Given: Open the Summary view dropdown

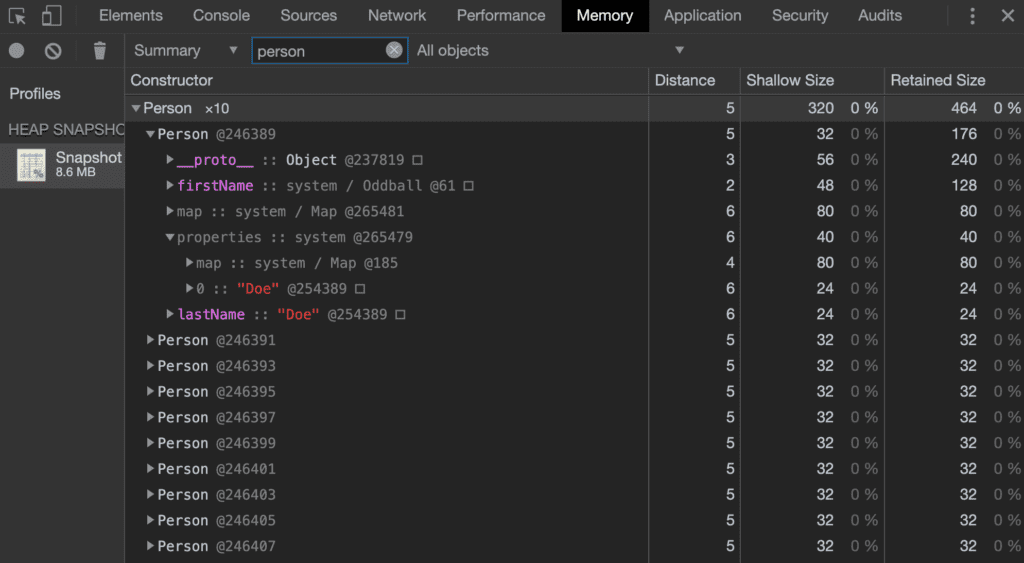Looking at the screenshot, I should pyautogui.click(x=186, y=51).
